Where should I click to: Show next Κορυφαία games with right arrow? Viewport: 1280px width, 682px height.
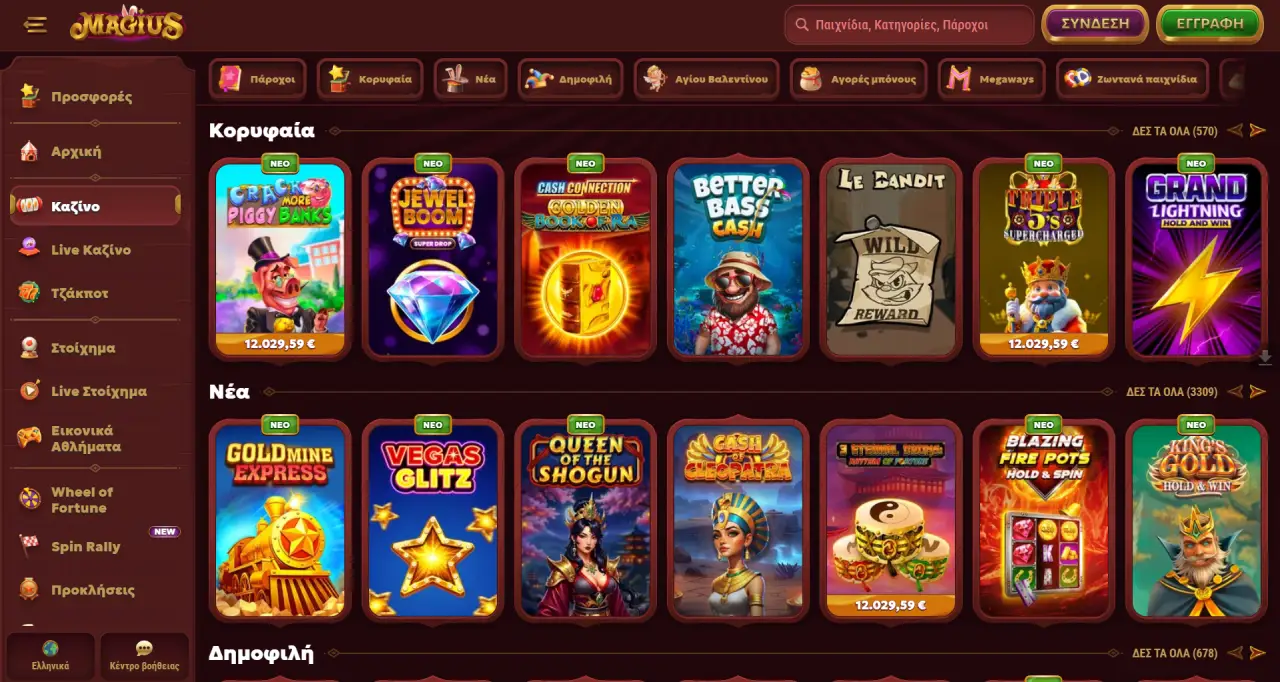(x=1258, y=131)
